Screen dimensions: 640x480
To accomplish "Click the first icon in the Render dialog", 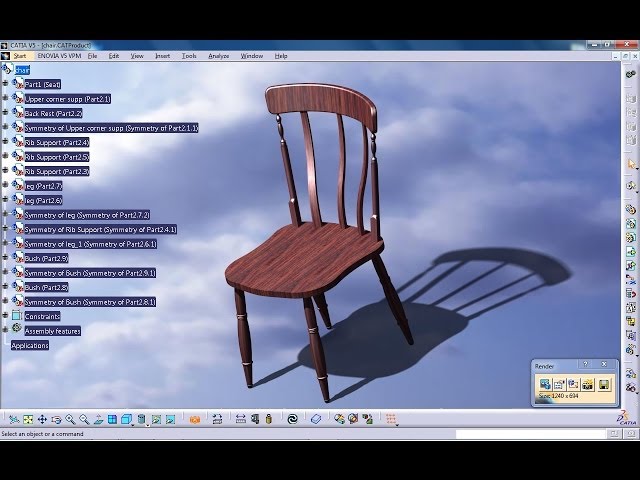I will [x=545, y=384].
